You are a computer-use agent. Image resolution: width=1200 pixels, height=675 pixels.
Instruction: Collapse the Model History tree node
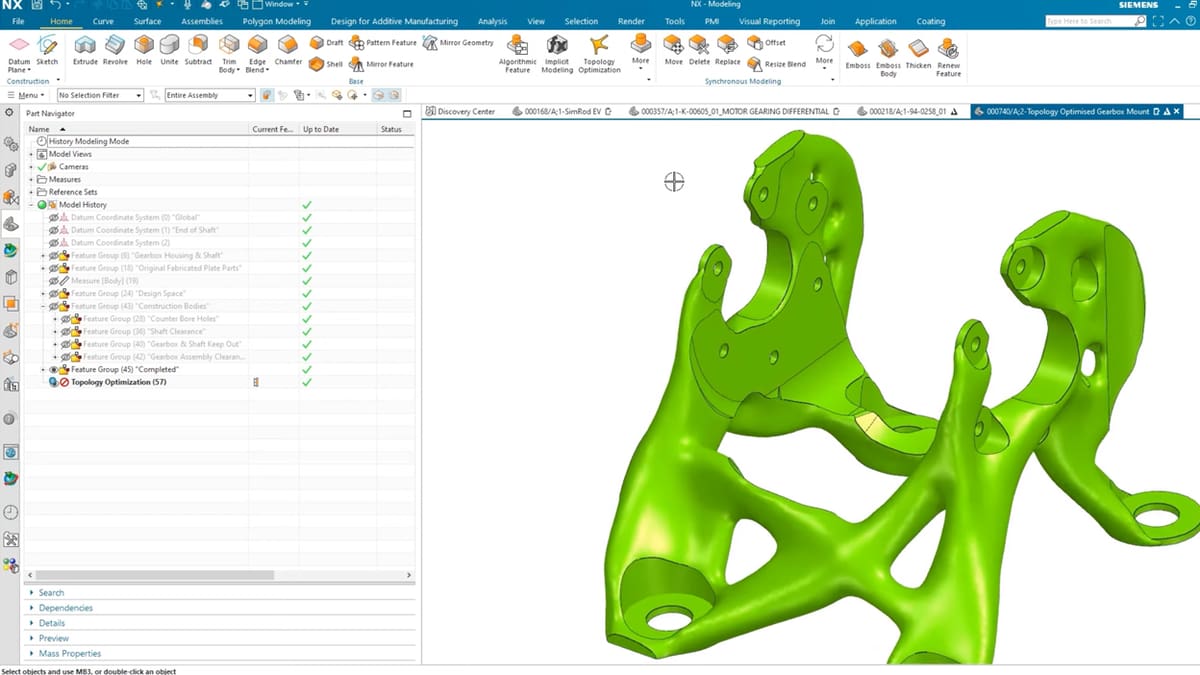(x=32, y=205)
